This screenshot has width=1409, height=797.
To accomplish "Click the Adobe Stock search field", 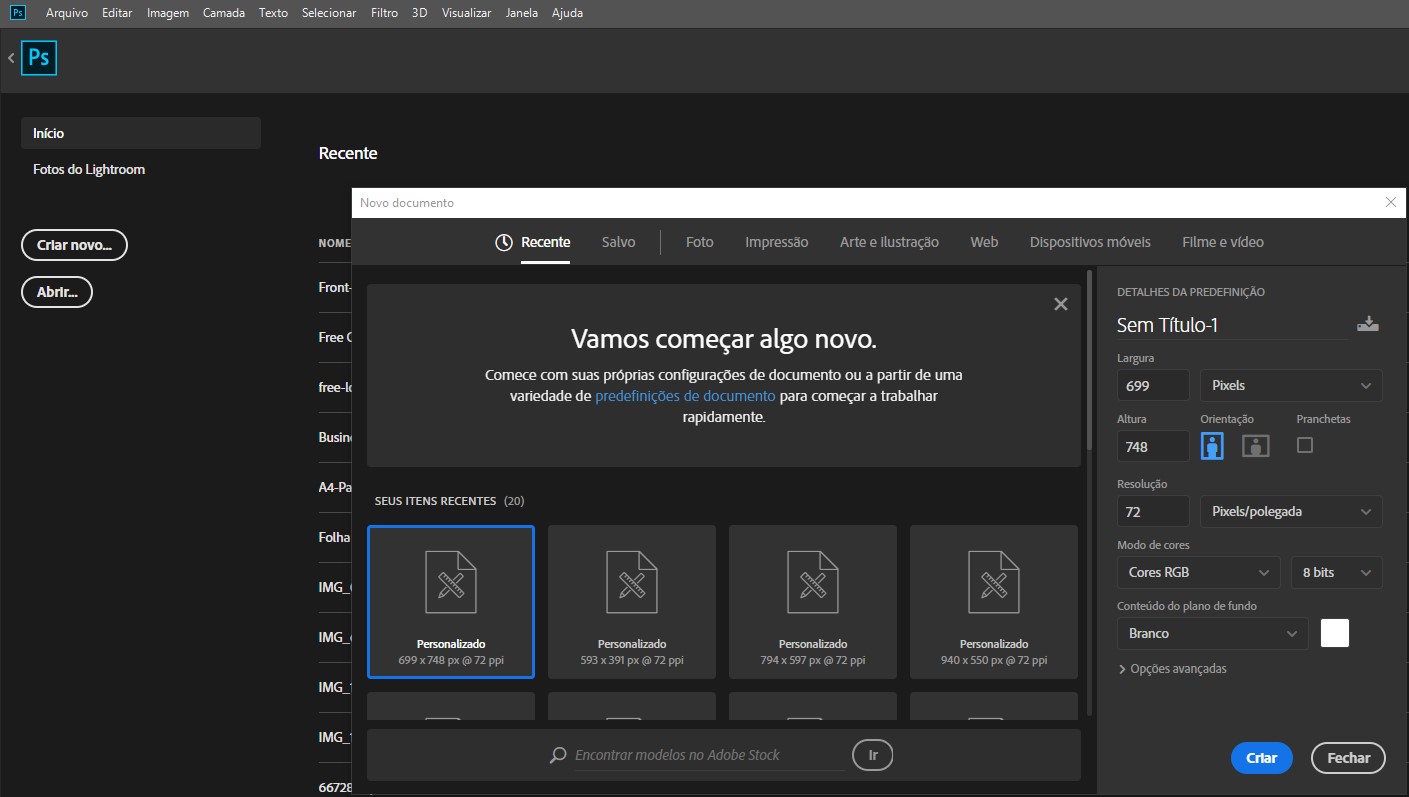I will pyautogui.click(x=709, y=755).
